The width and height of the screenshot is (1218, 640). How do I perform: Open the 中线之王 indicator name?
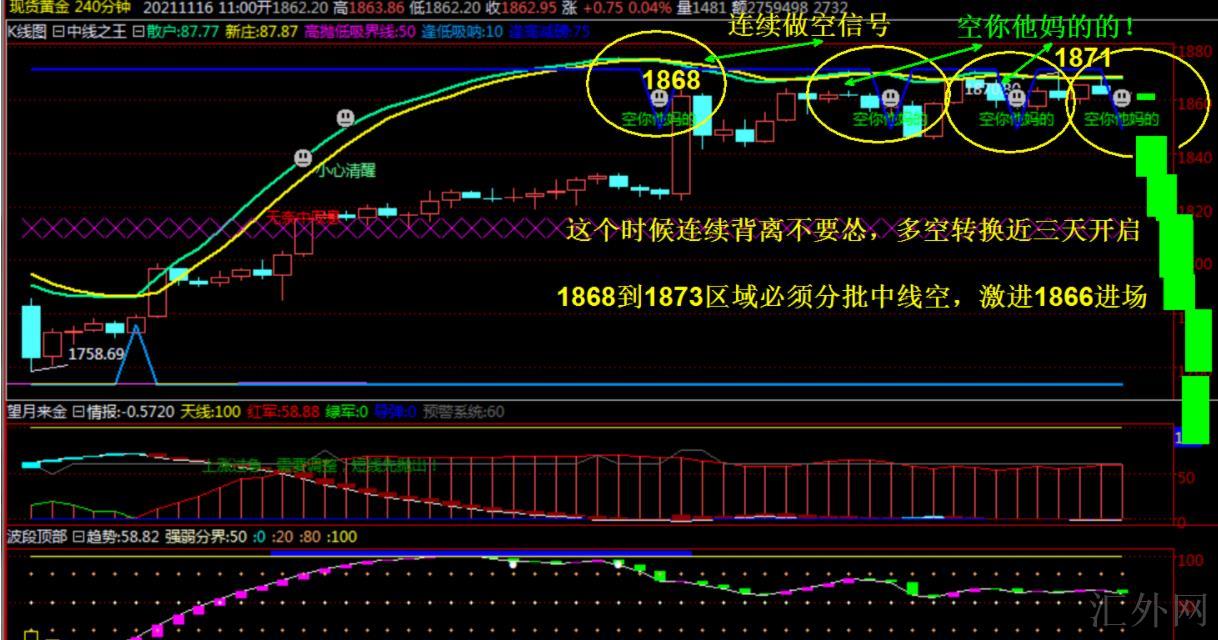pos(95,31)
